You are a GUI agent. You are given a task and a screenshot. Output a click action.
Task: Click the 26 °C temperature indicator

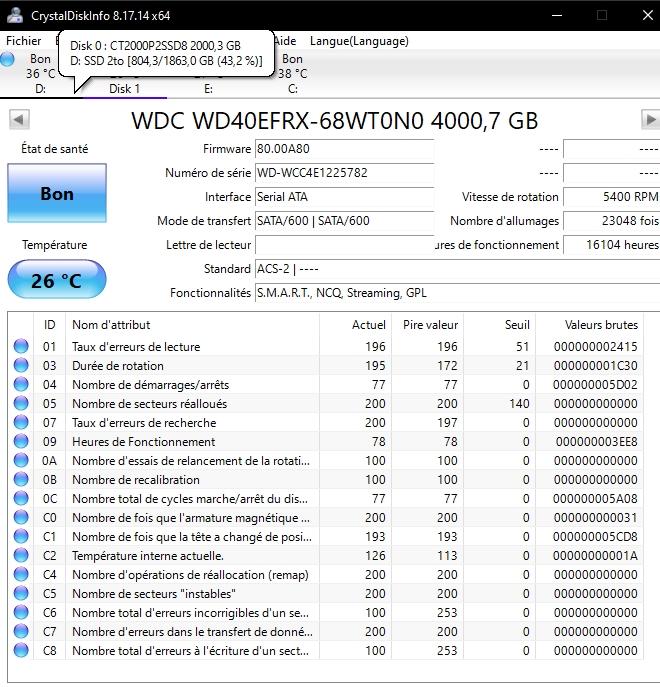pyautogui.click(x=57, y=280)
